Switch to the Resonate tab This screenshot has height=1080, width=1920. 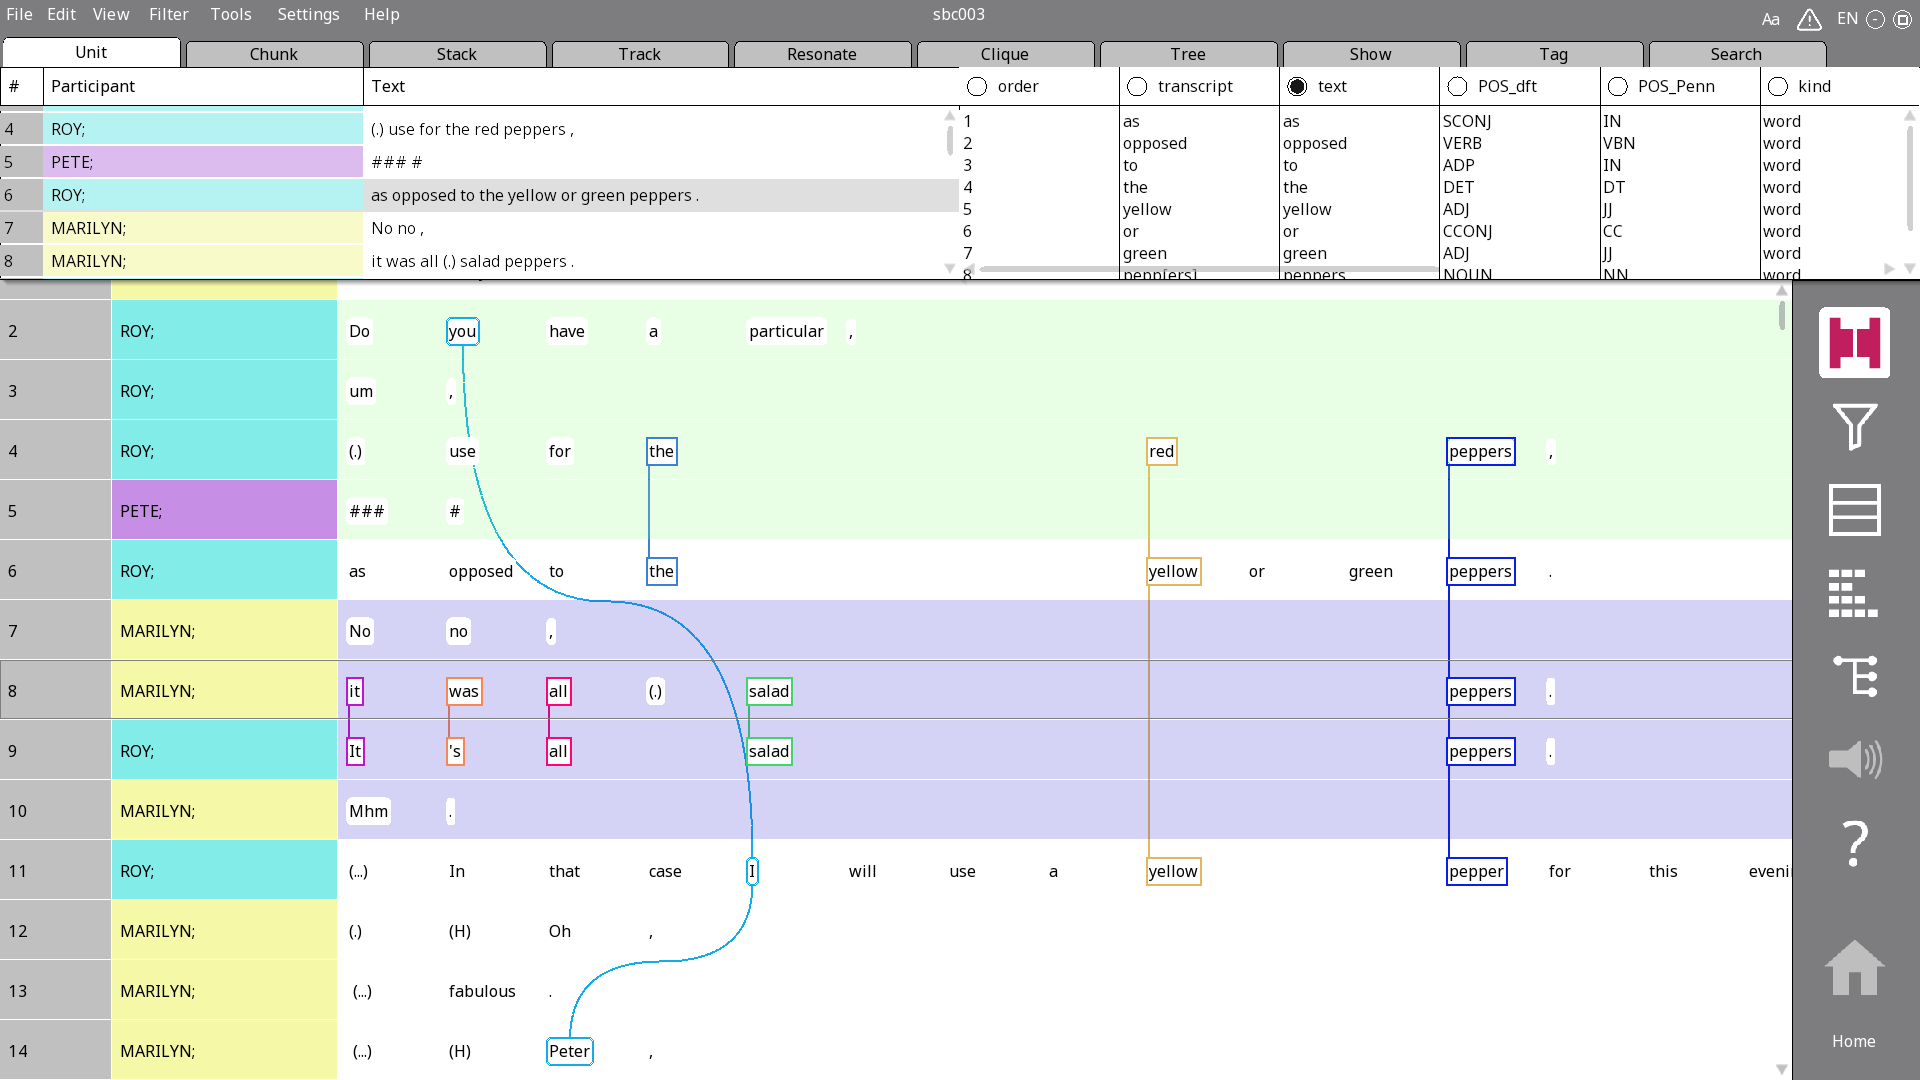[x=821, y=54]
